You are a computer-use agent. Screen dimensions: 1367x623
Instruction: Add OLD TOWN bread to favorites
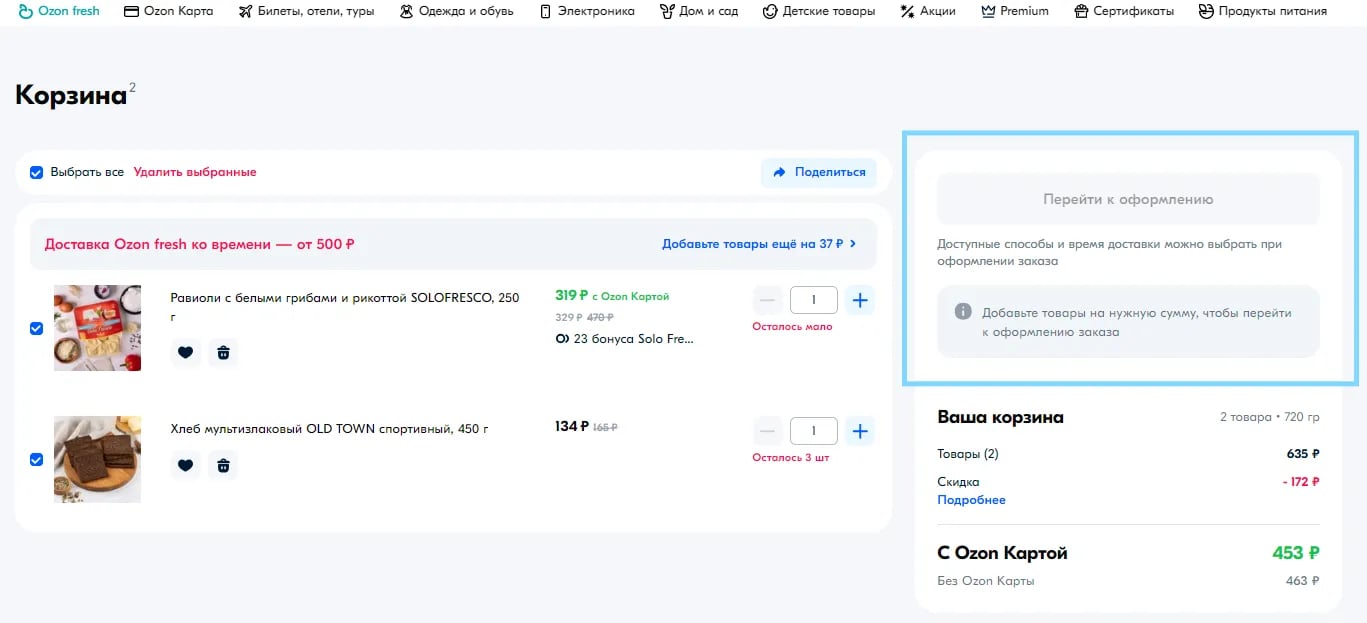tap(185, 465)
